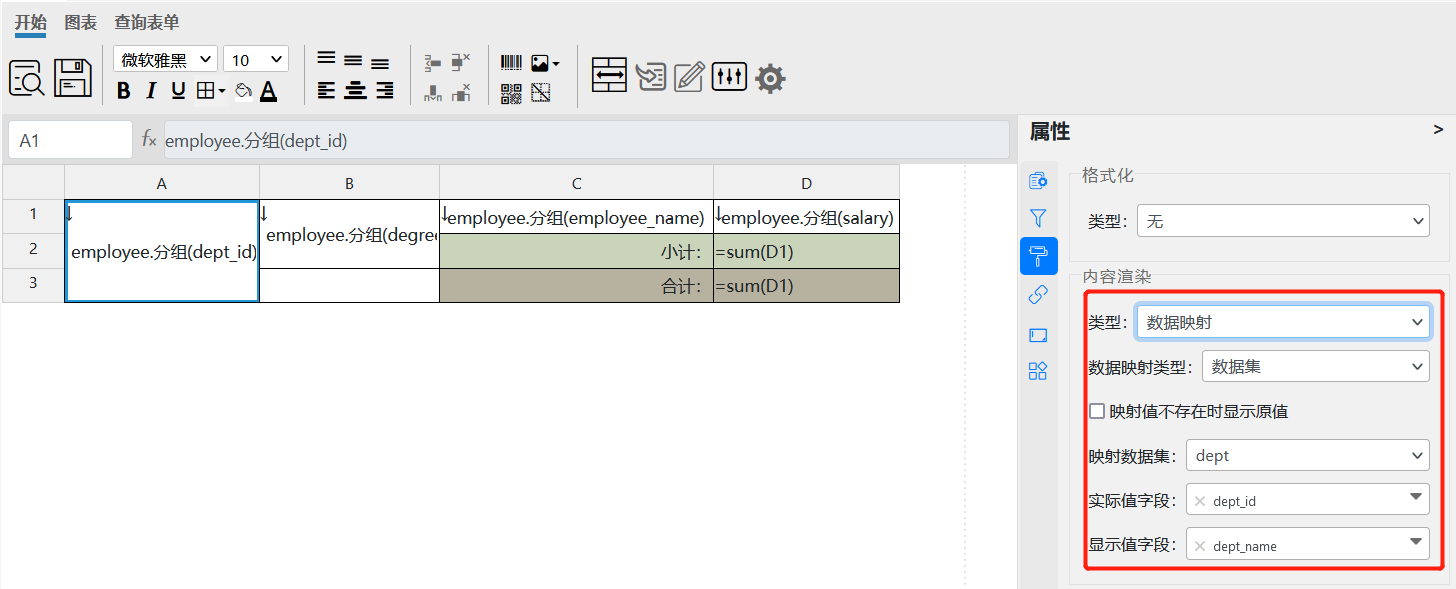The width and height of the screenshot is (1456, 589).
Task: Choose the font color A
Action: coord(268,91)
